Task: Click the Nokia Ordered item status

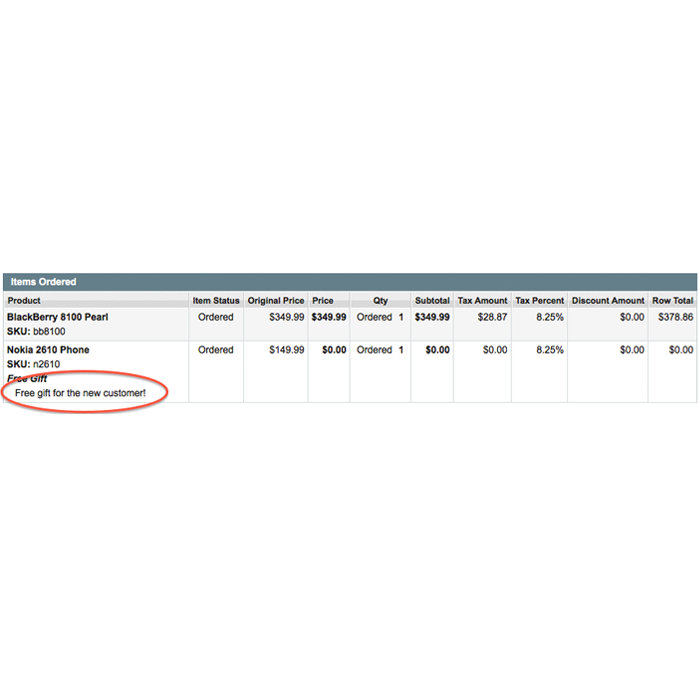Action: (x=216, y=350)
